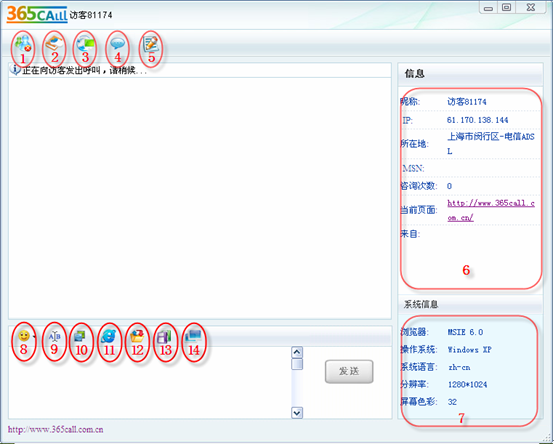554x444 pixels.
Task: Click the purple floppy disk save icon
Action: [x=165, y=337]
